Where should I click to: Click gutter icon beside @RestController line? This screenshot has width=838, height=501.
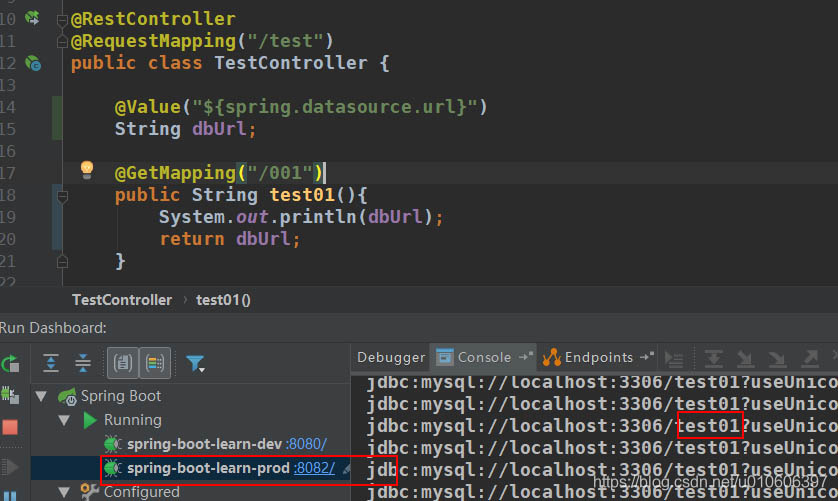pos(33,18)
